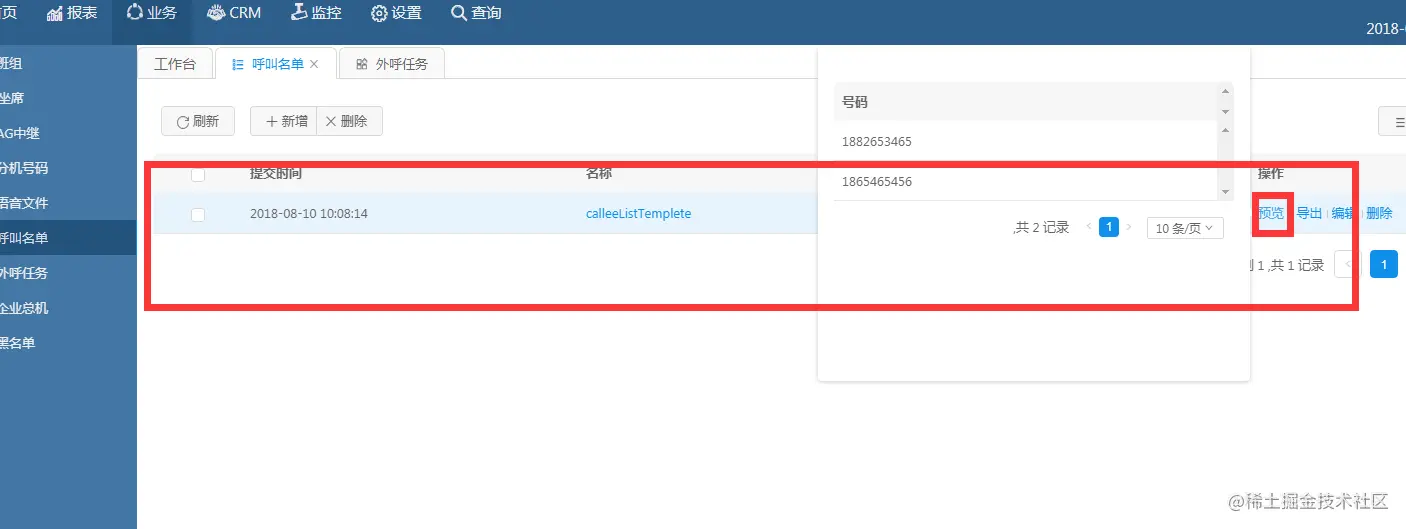Click the 删除 link in the row
Screen dimensions: 1406x529
click(x=1379, y=213)
